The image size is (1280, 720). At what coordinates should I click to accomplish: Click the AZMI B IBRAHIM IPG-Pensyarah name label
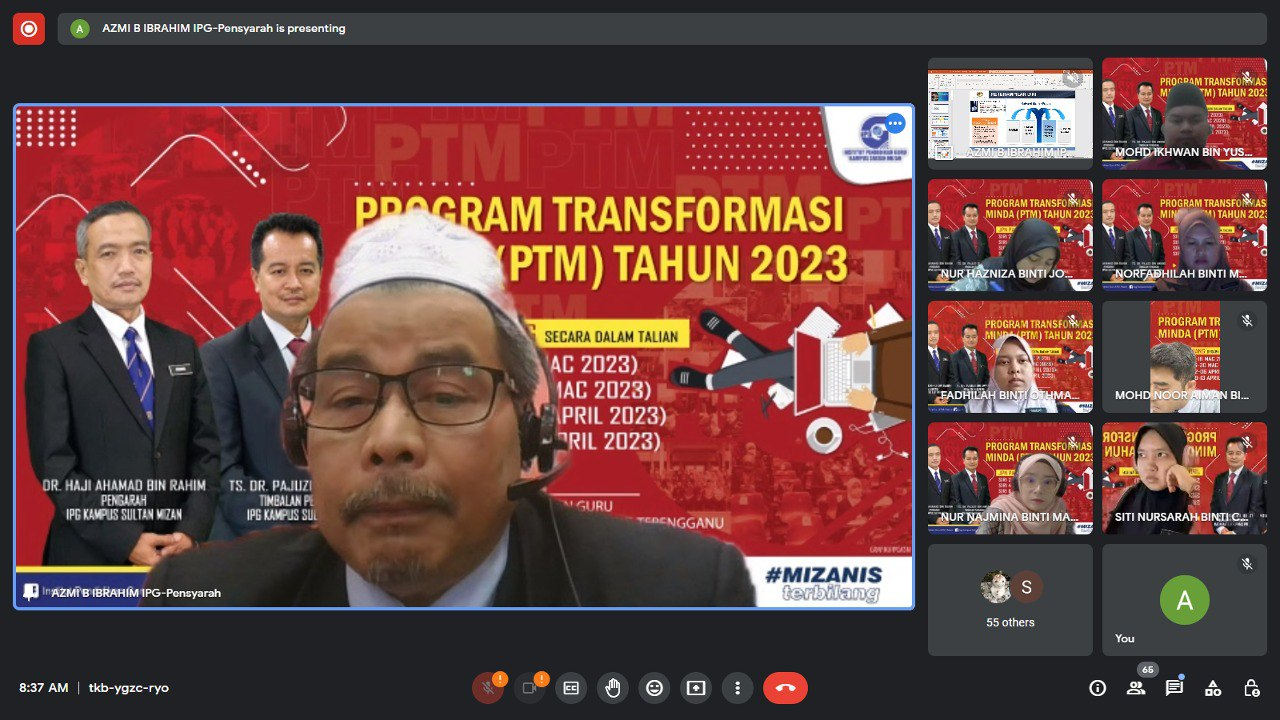(x=136, y=593)
